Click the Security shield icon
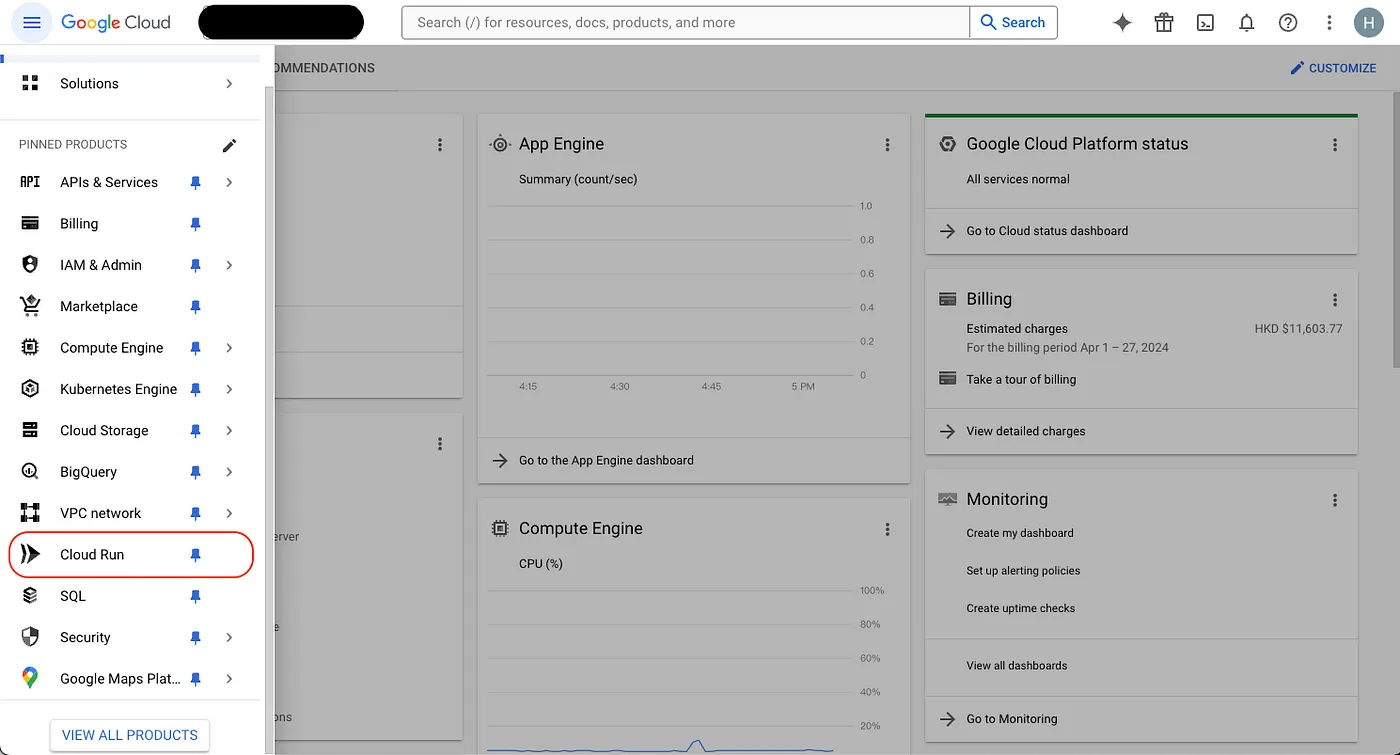The width and height of the screenshot is (1400, 755). [x=30, y=637]
